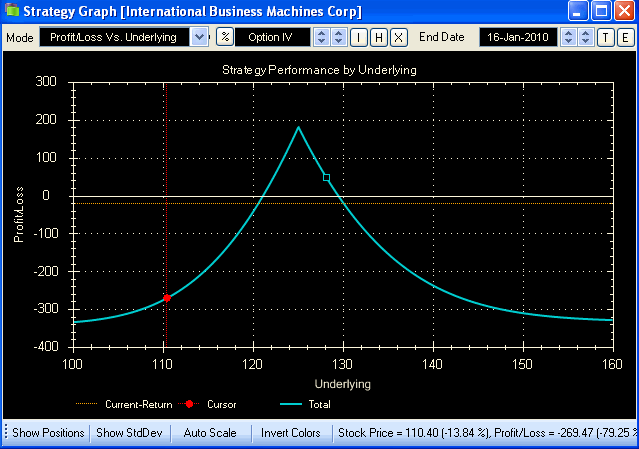
Task: Click the Profit/Loss axis label
Action: pyautogui.click(x=19, y=215)
